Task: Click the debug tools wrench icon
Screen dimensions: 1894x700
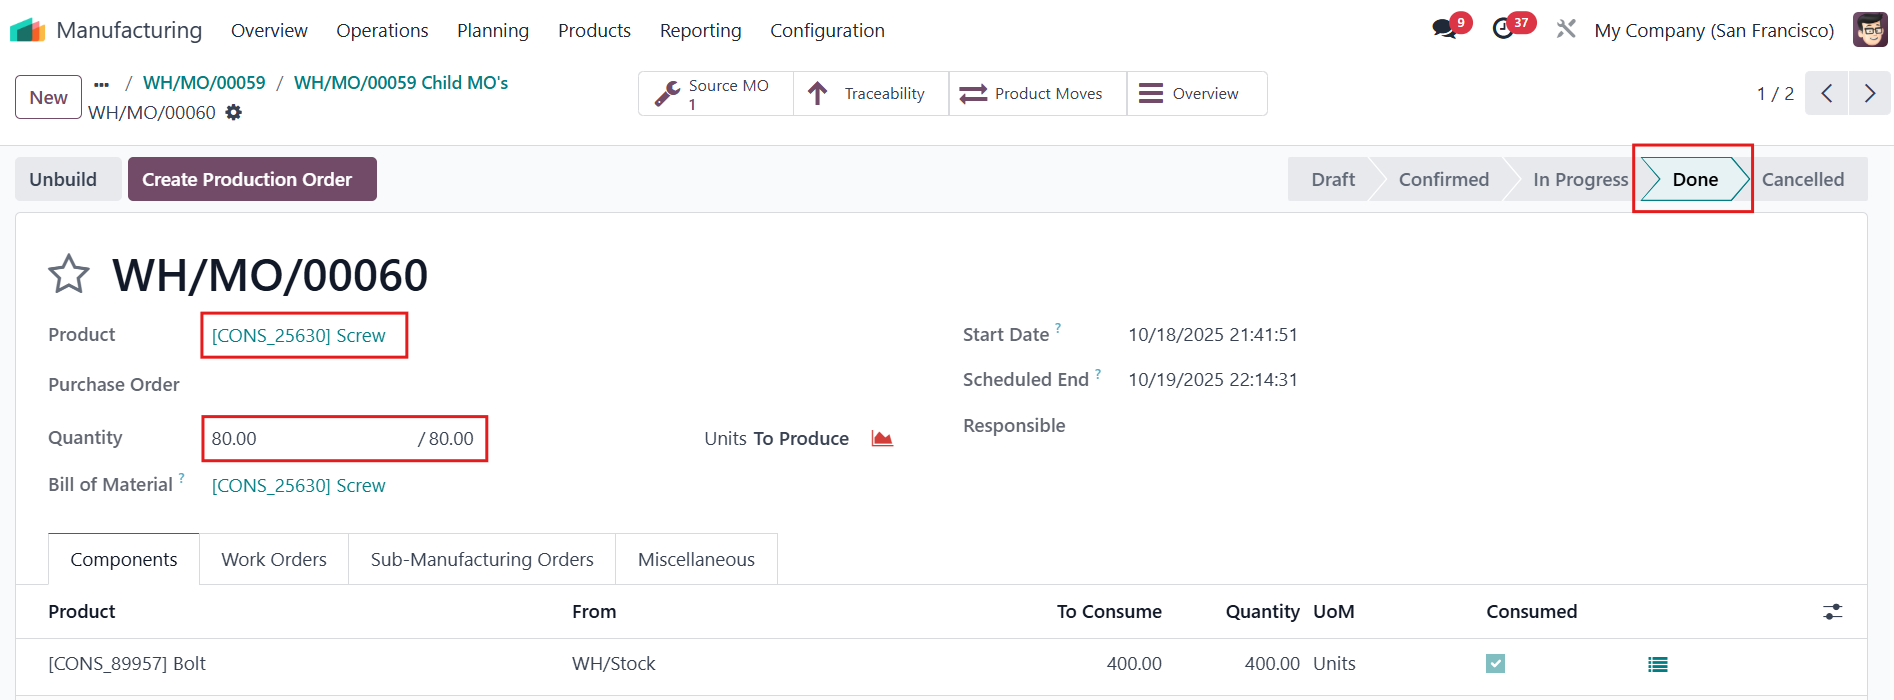Action: (x=1566, y=30)
